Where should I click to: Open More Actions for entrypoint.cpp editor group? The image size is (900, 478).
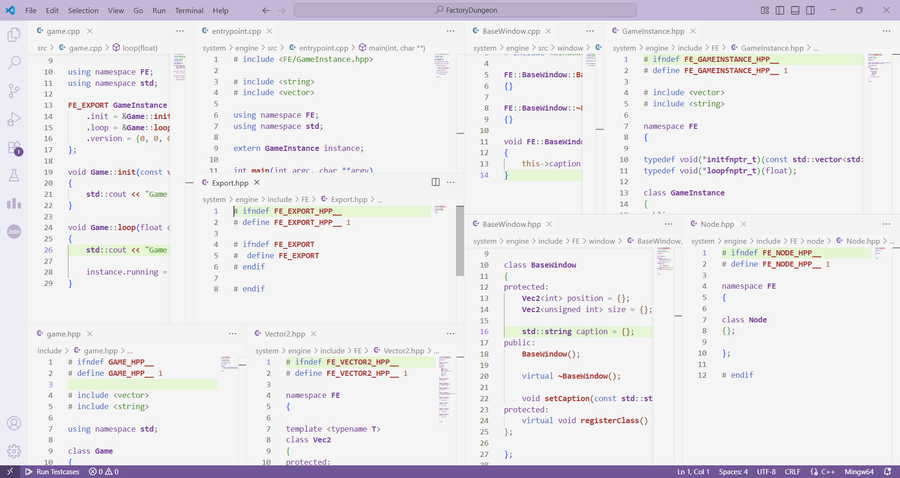[x=451, y=31]
